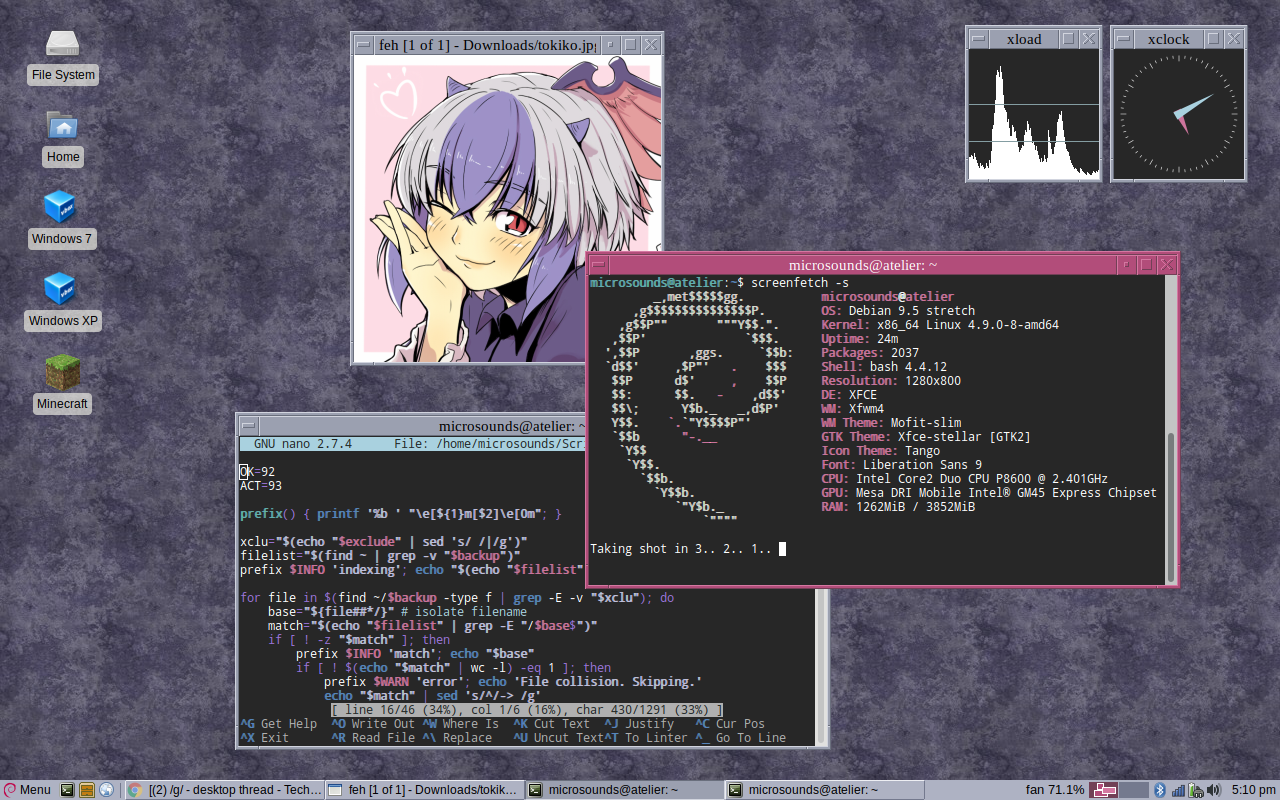Click the tokiko image in the feh window

coord(507,208)
